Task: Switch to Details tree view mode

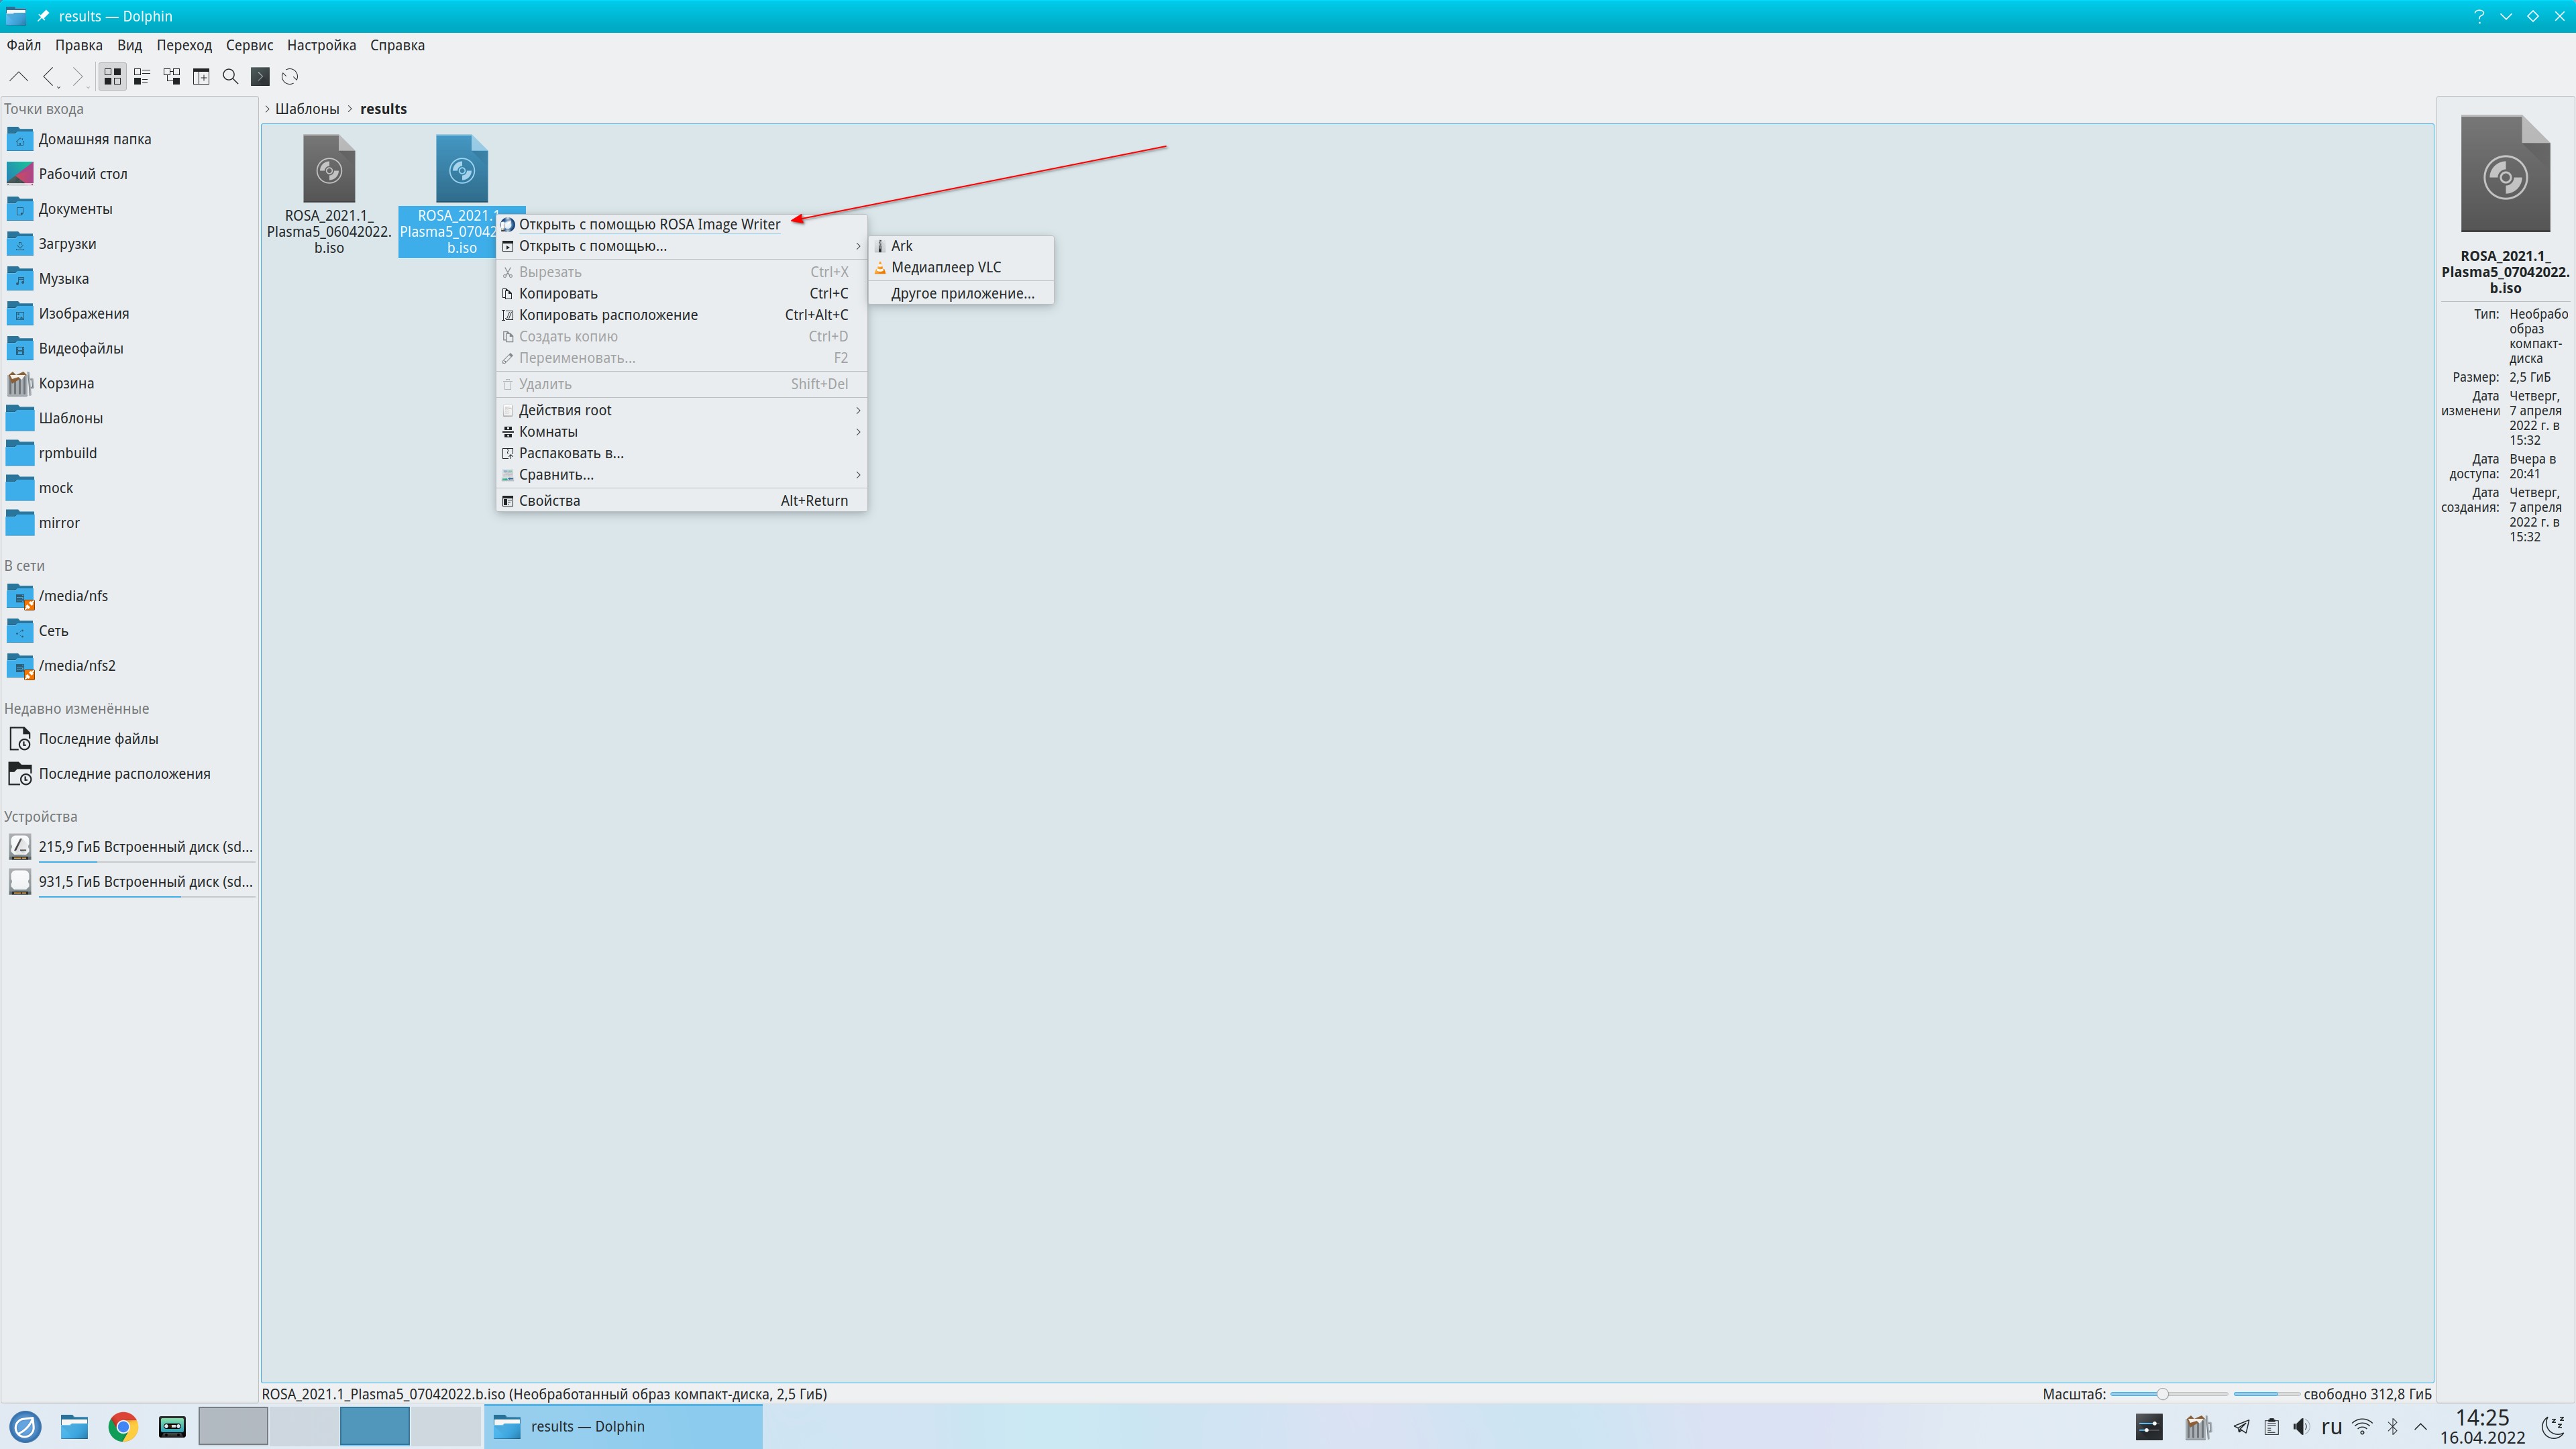Action: [172, 76]
